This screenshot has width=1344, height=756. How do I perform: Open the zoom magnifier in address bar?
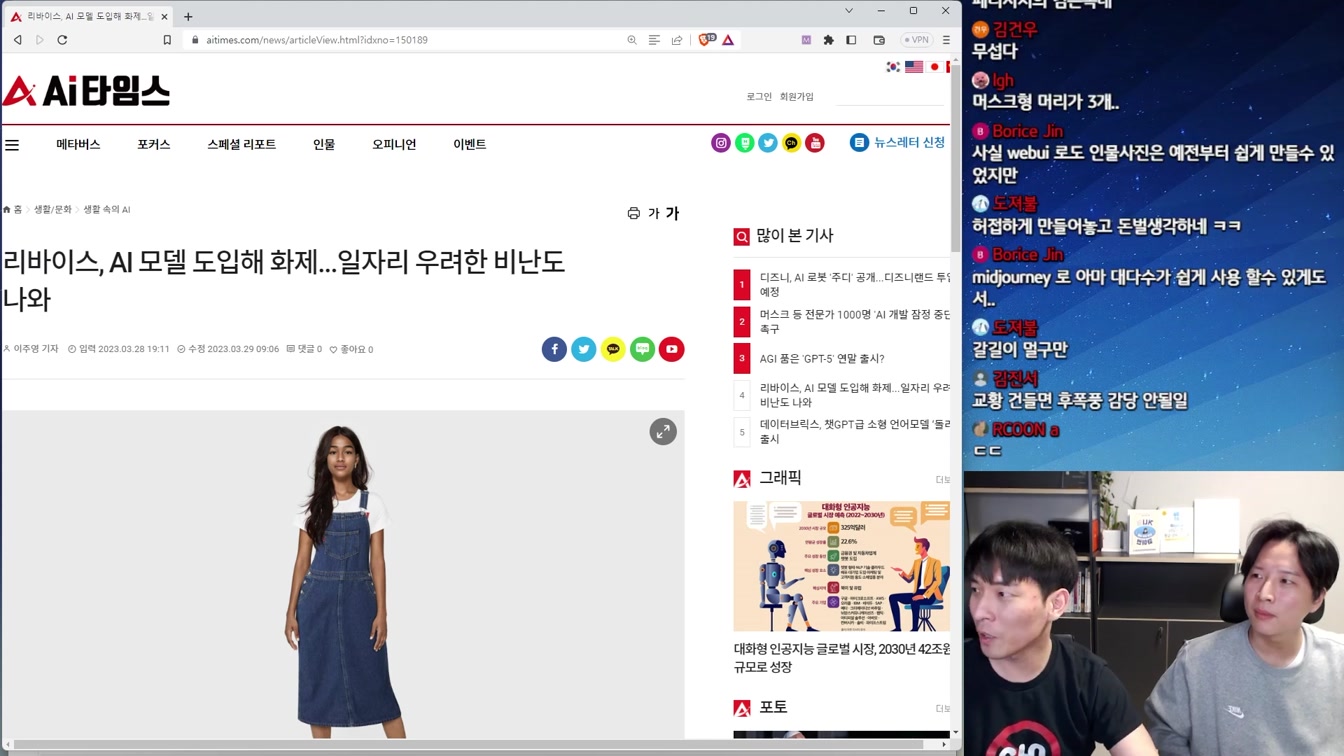632,40
